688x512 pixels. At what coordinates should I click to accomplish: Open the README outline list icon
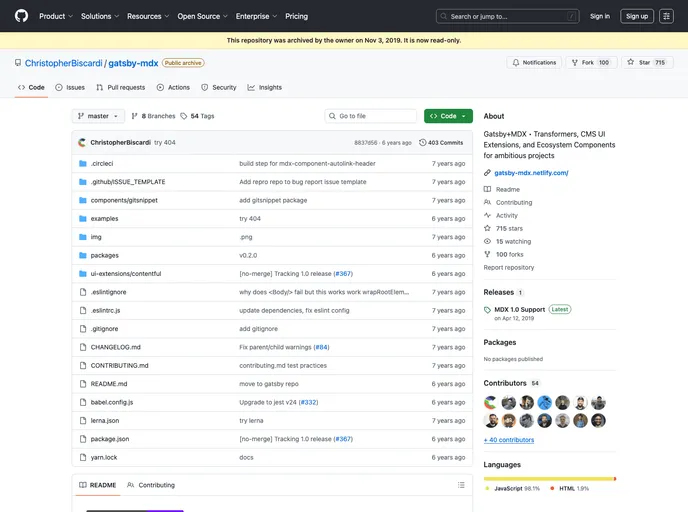click(461, 486)
